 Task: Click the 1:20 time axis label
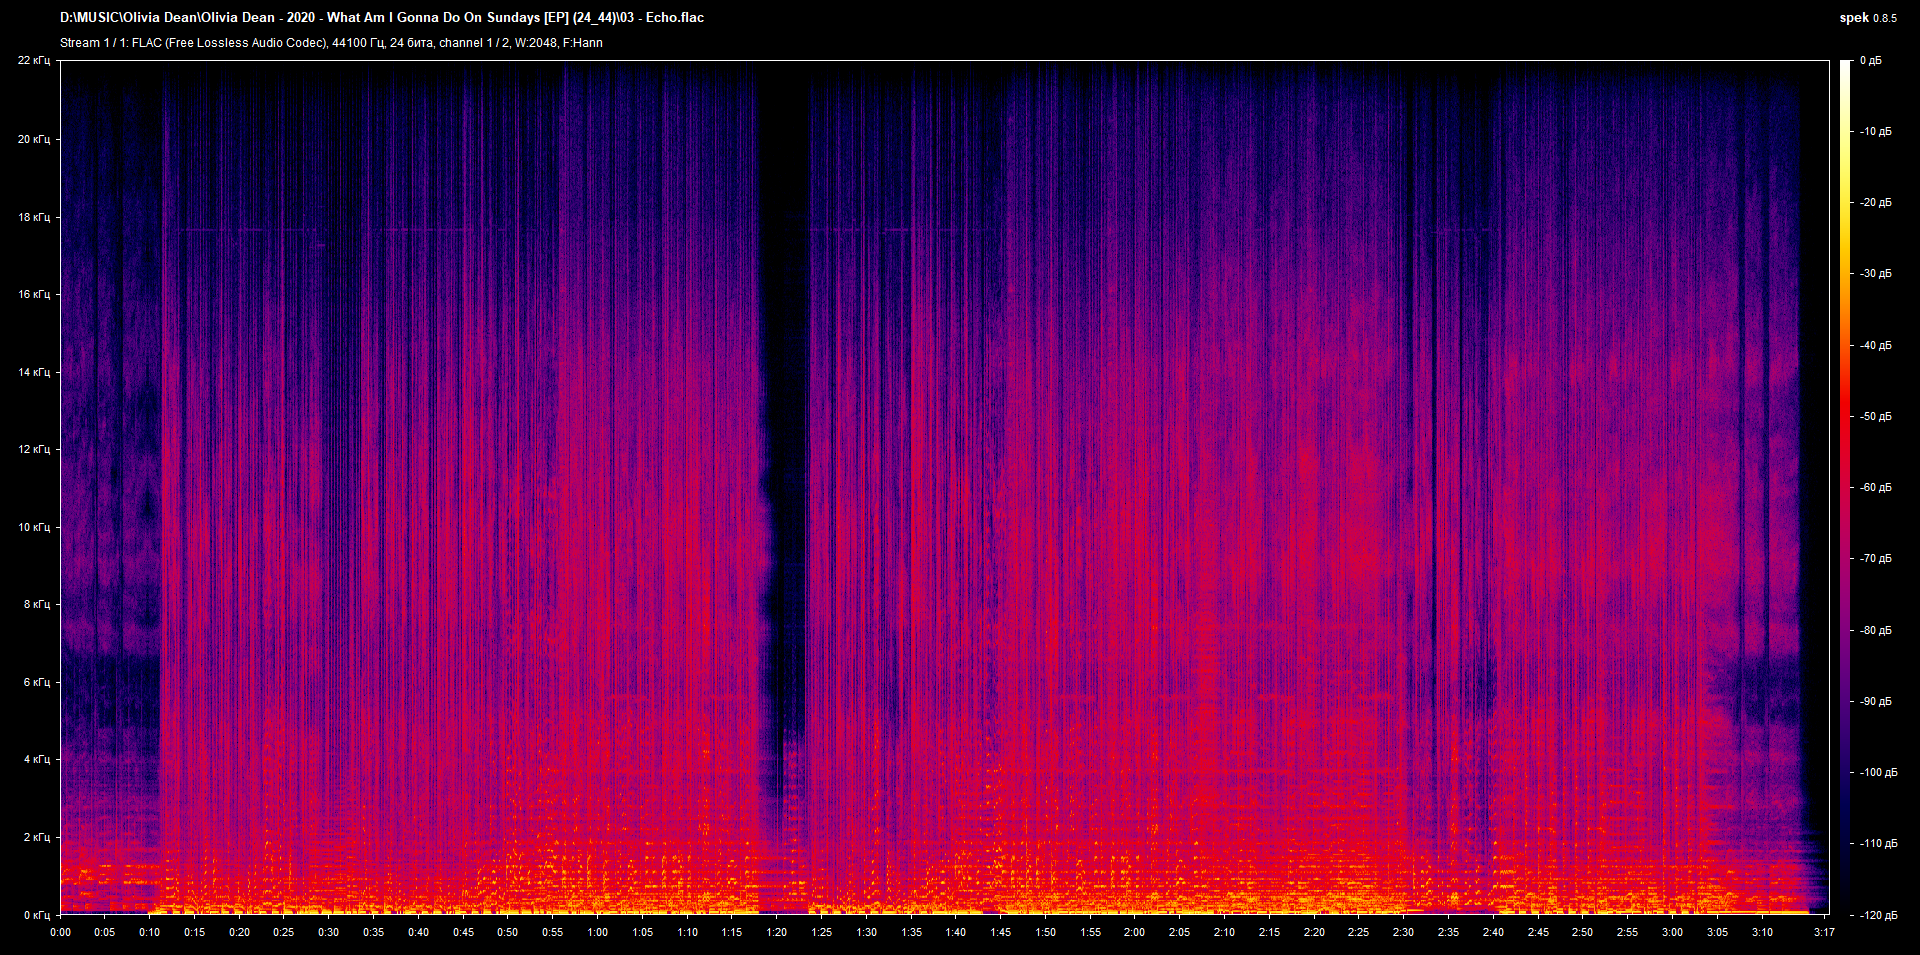777,933
